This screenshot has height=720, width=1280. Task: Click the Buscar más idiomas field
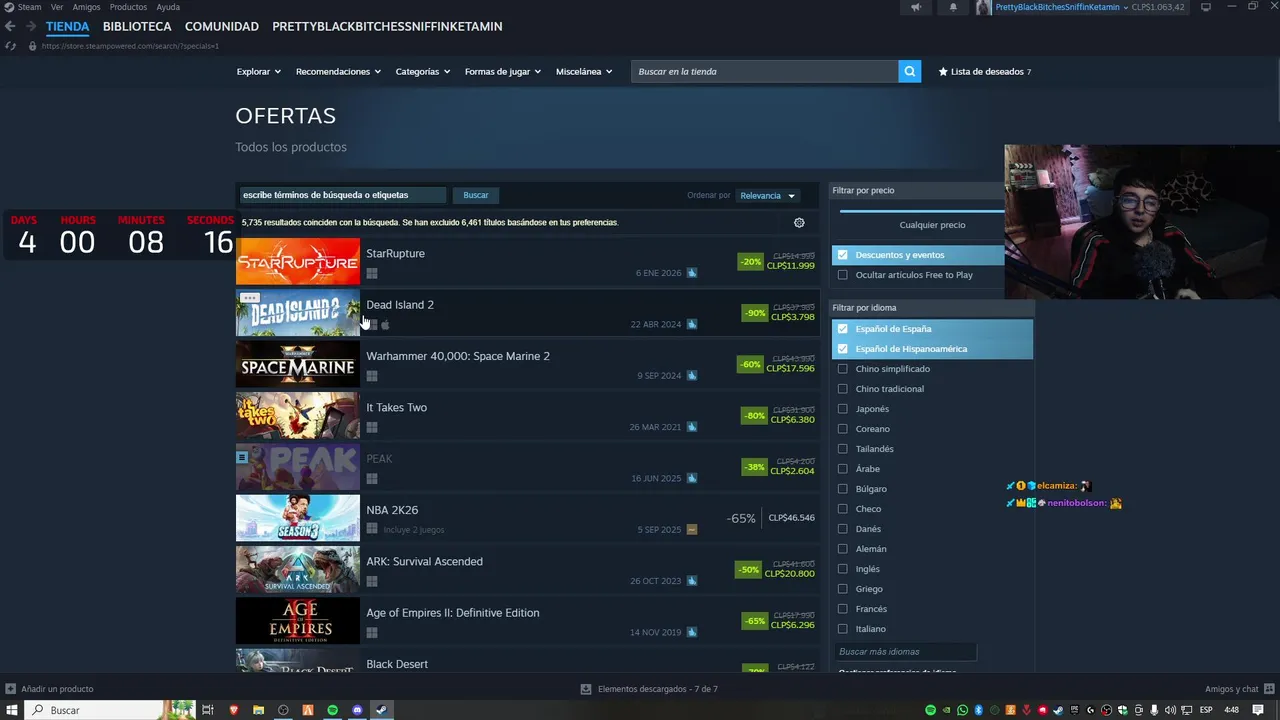905,652
